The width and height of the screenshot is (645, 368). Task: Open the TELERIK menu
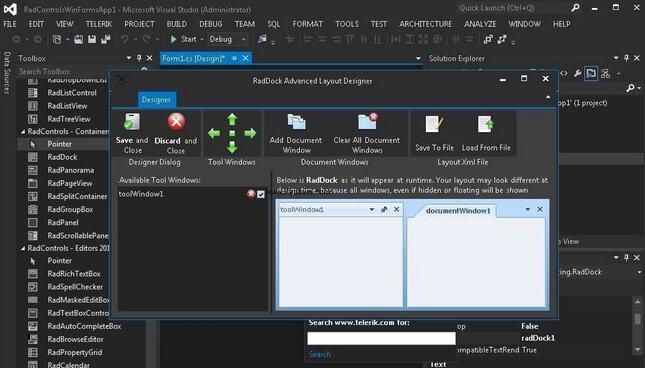99,24
